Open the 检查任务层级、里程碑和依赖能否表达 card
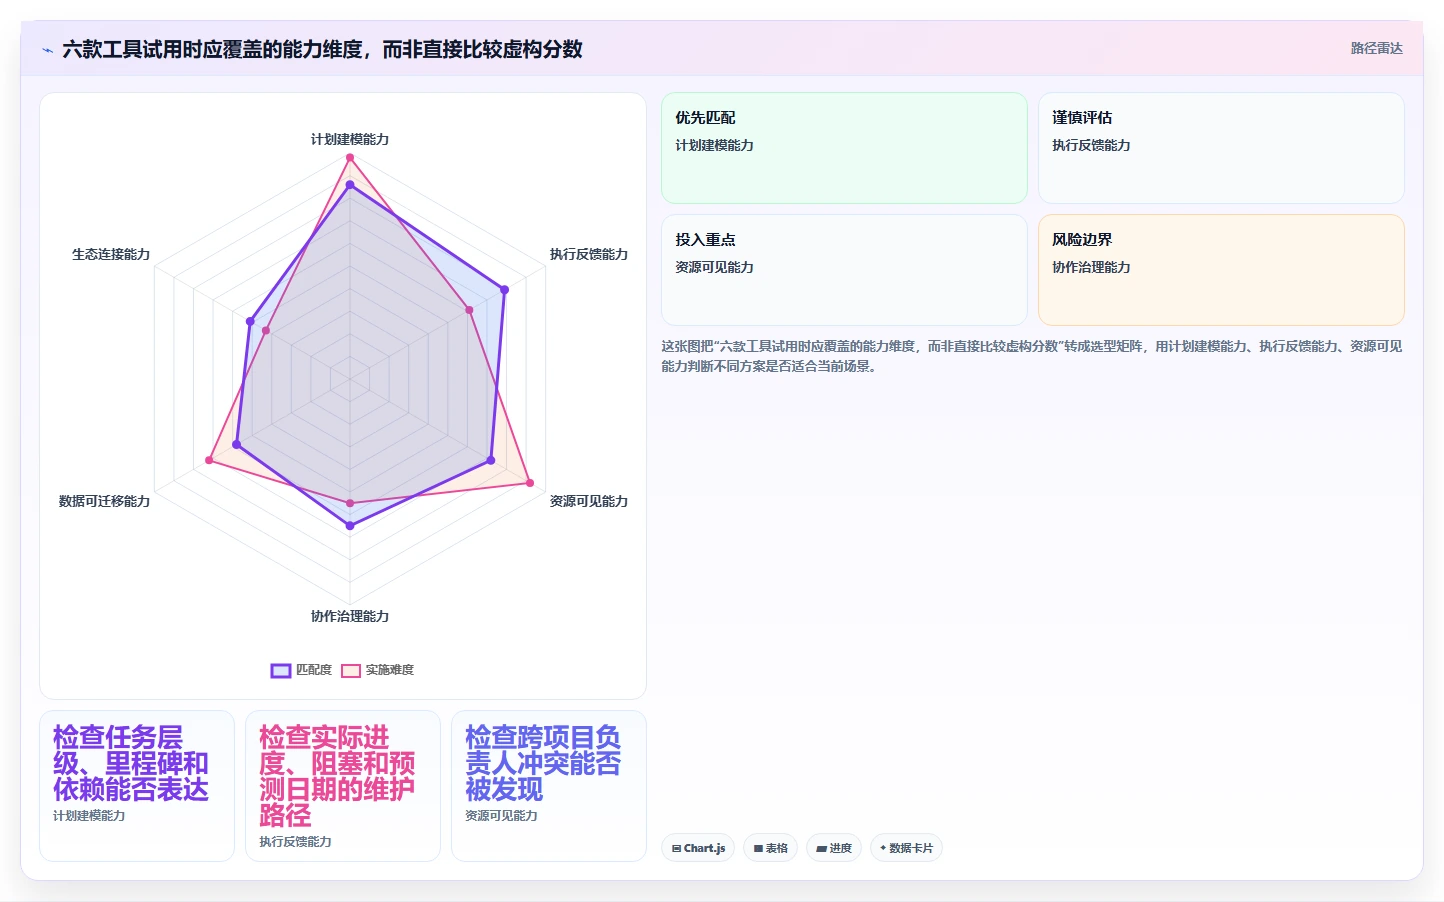1444x902 pixels. (x=137, y=786)
